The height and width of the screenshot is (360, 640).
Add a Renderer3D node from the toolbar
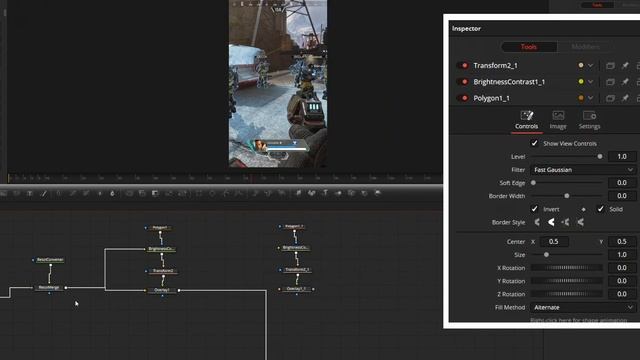(x=378, y=193)
